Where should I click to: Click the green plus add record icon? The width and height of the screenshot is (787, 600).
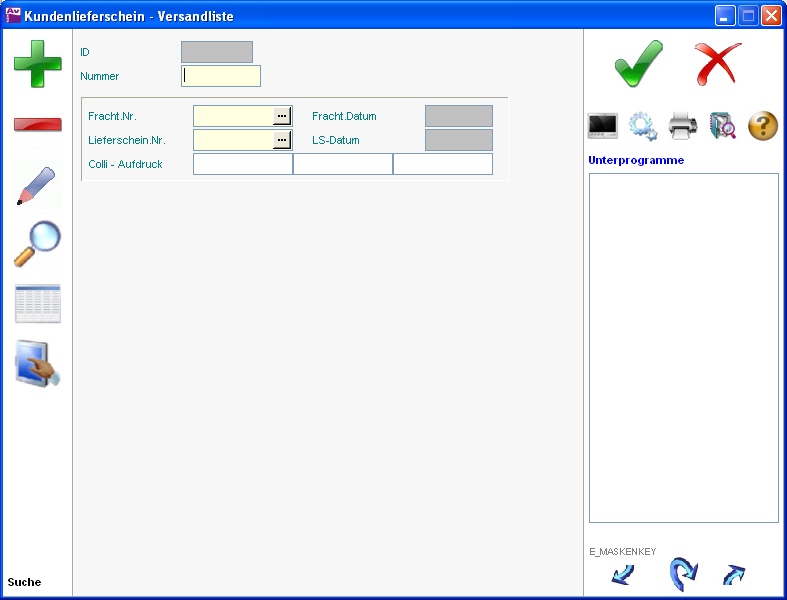coord(37,63)
